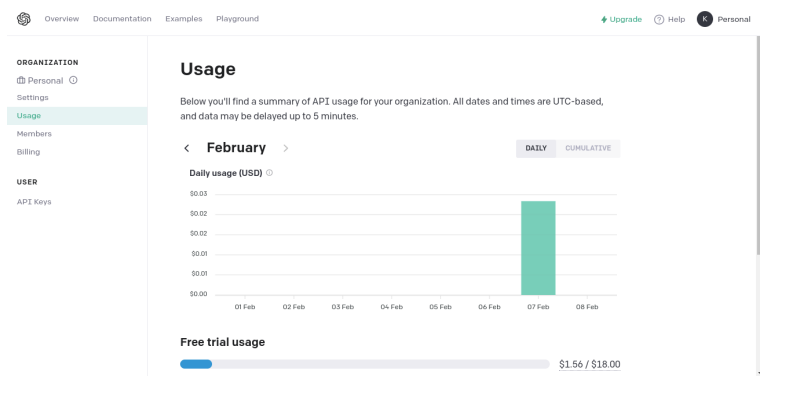This screenshot has width=796, height=407.
Task: Open the Documentation tab
Action: coord(122,19)
